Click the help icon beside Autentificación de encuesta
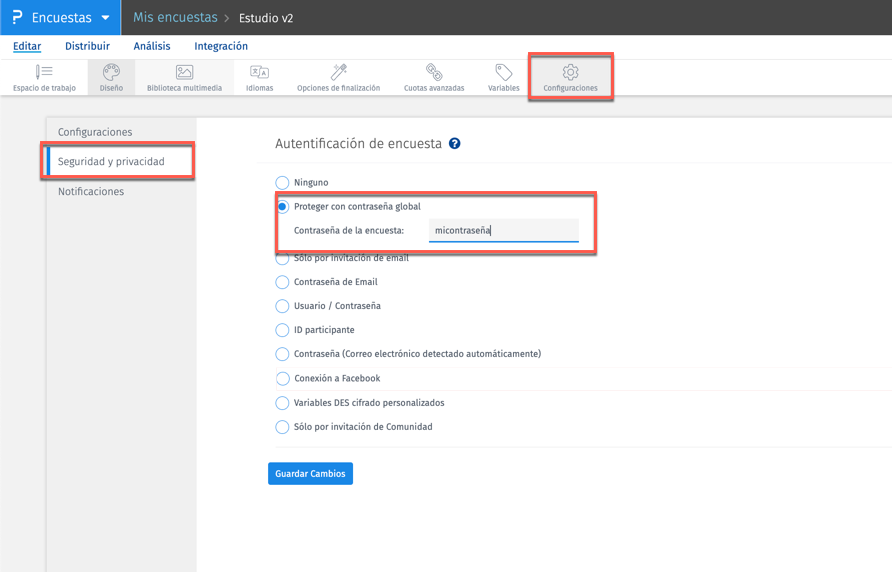The image size is (892, 572). [x=455, y=144]
